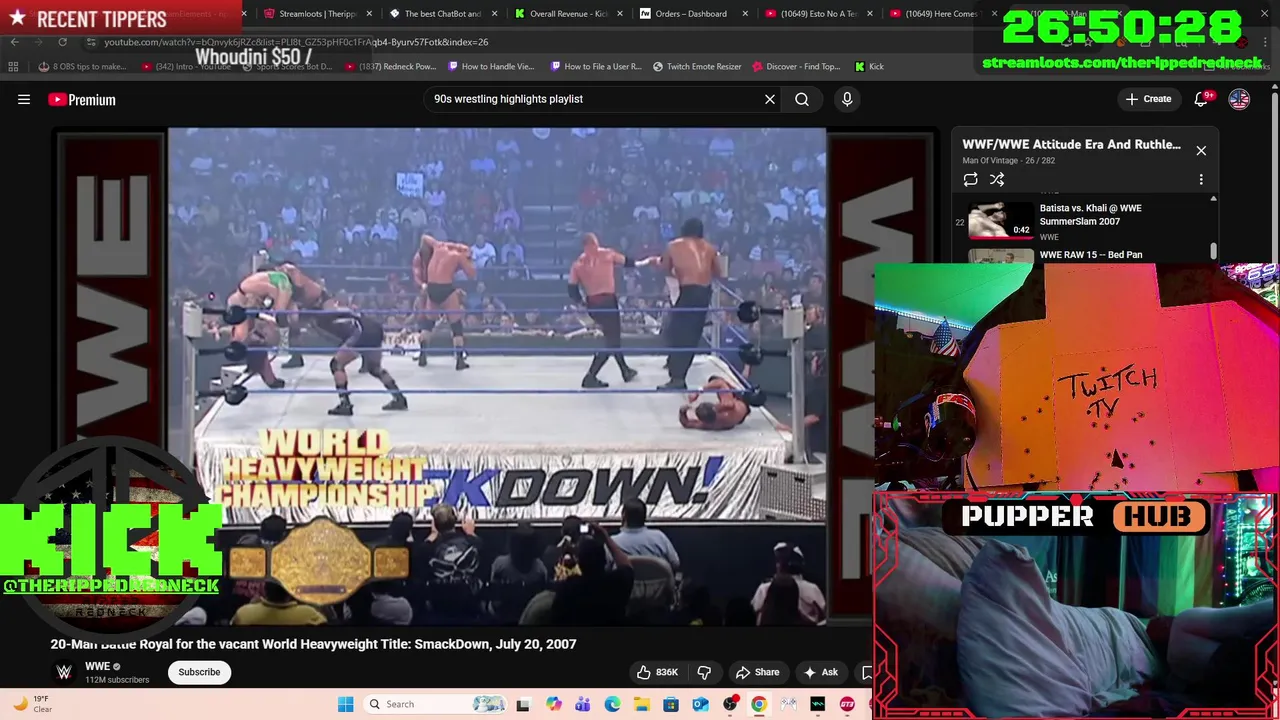Switch to Overall Revenue Kick tab
Image resolution: width=1280 pixels, height=720 pixels.
pyautogui.click(x=568, y=14)
